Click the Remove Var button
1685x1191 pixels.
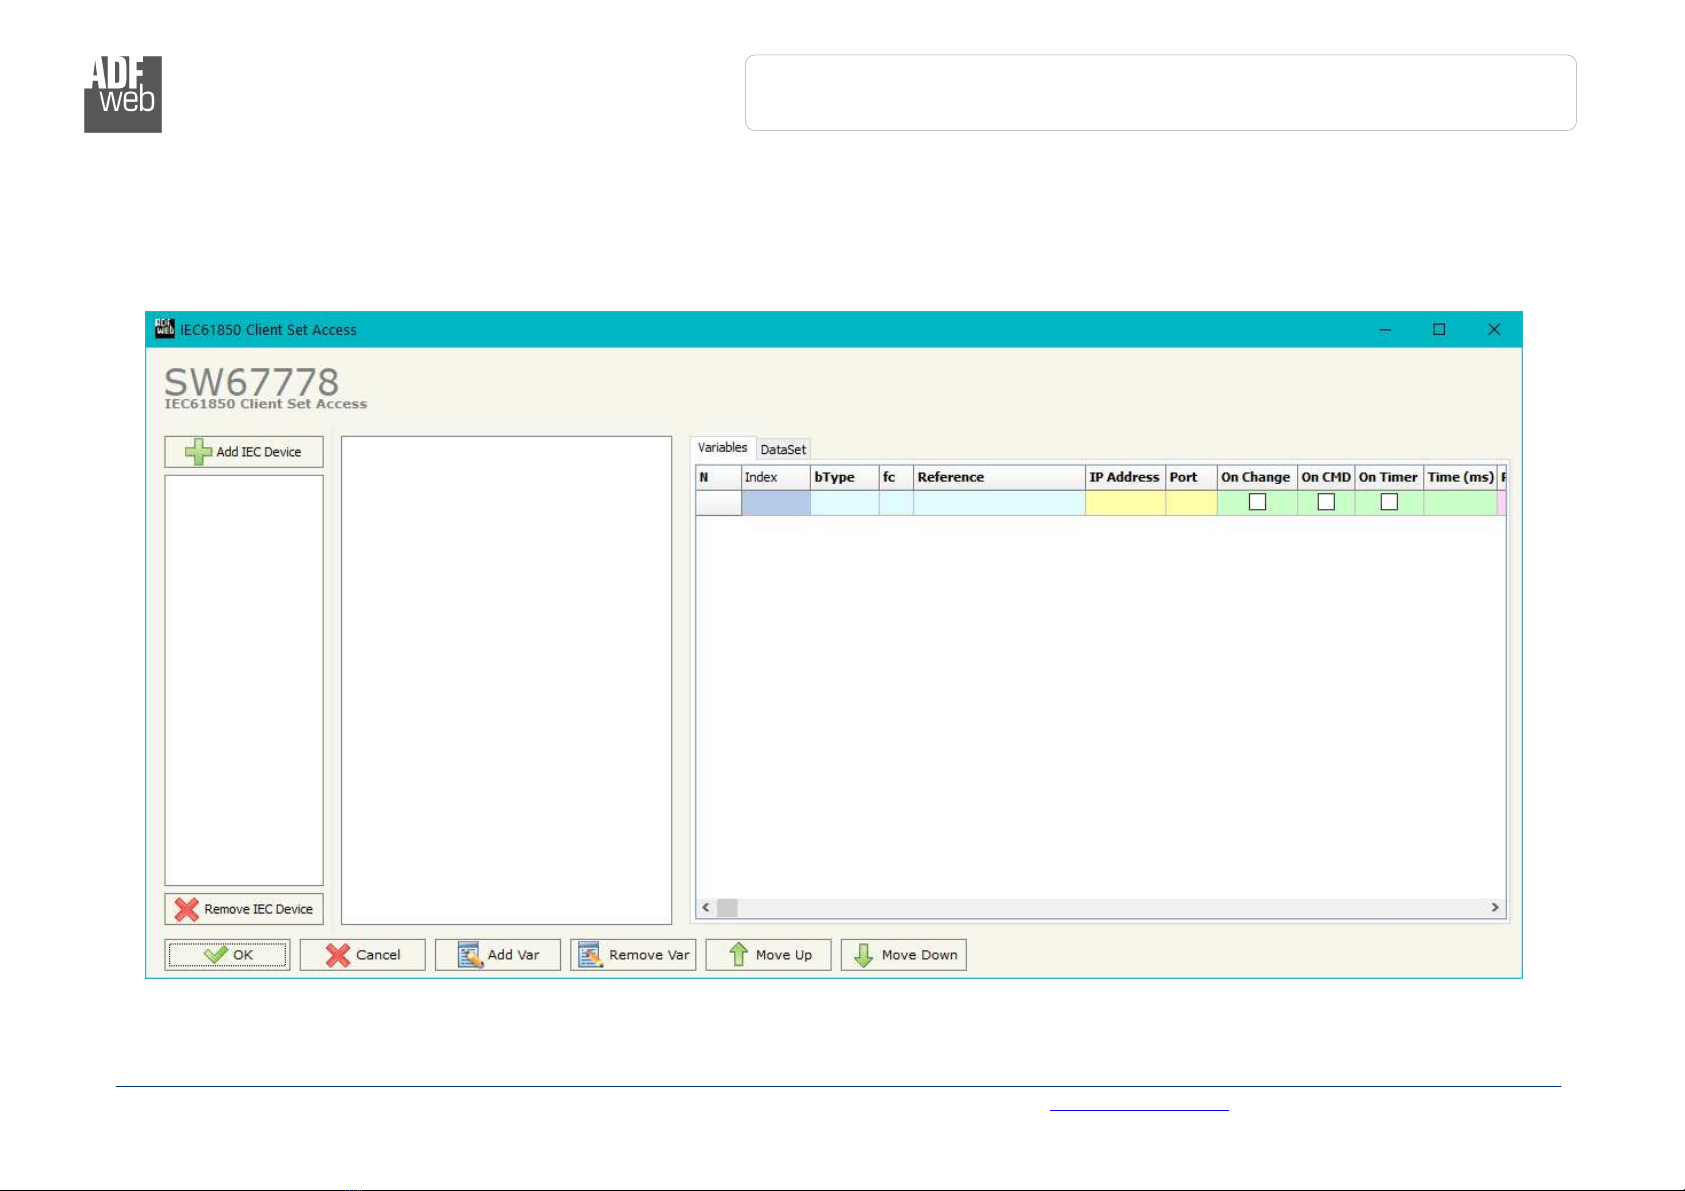tap(633, 955)
